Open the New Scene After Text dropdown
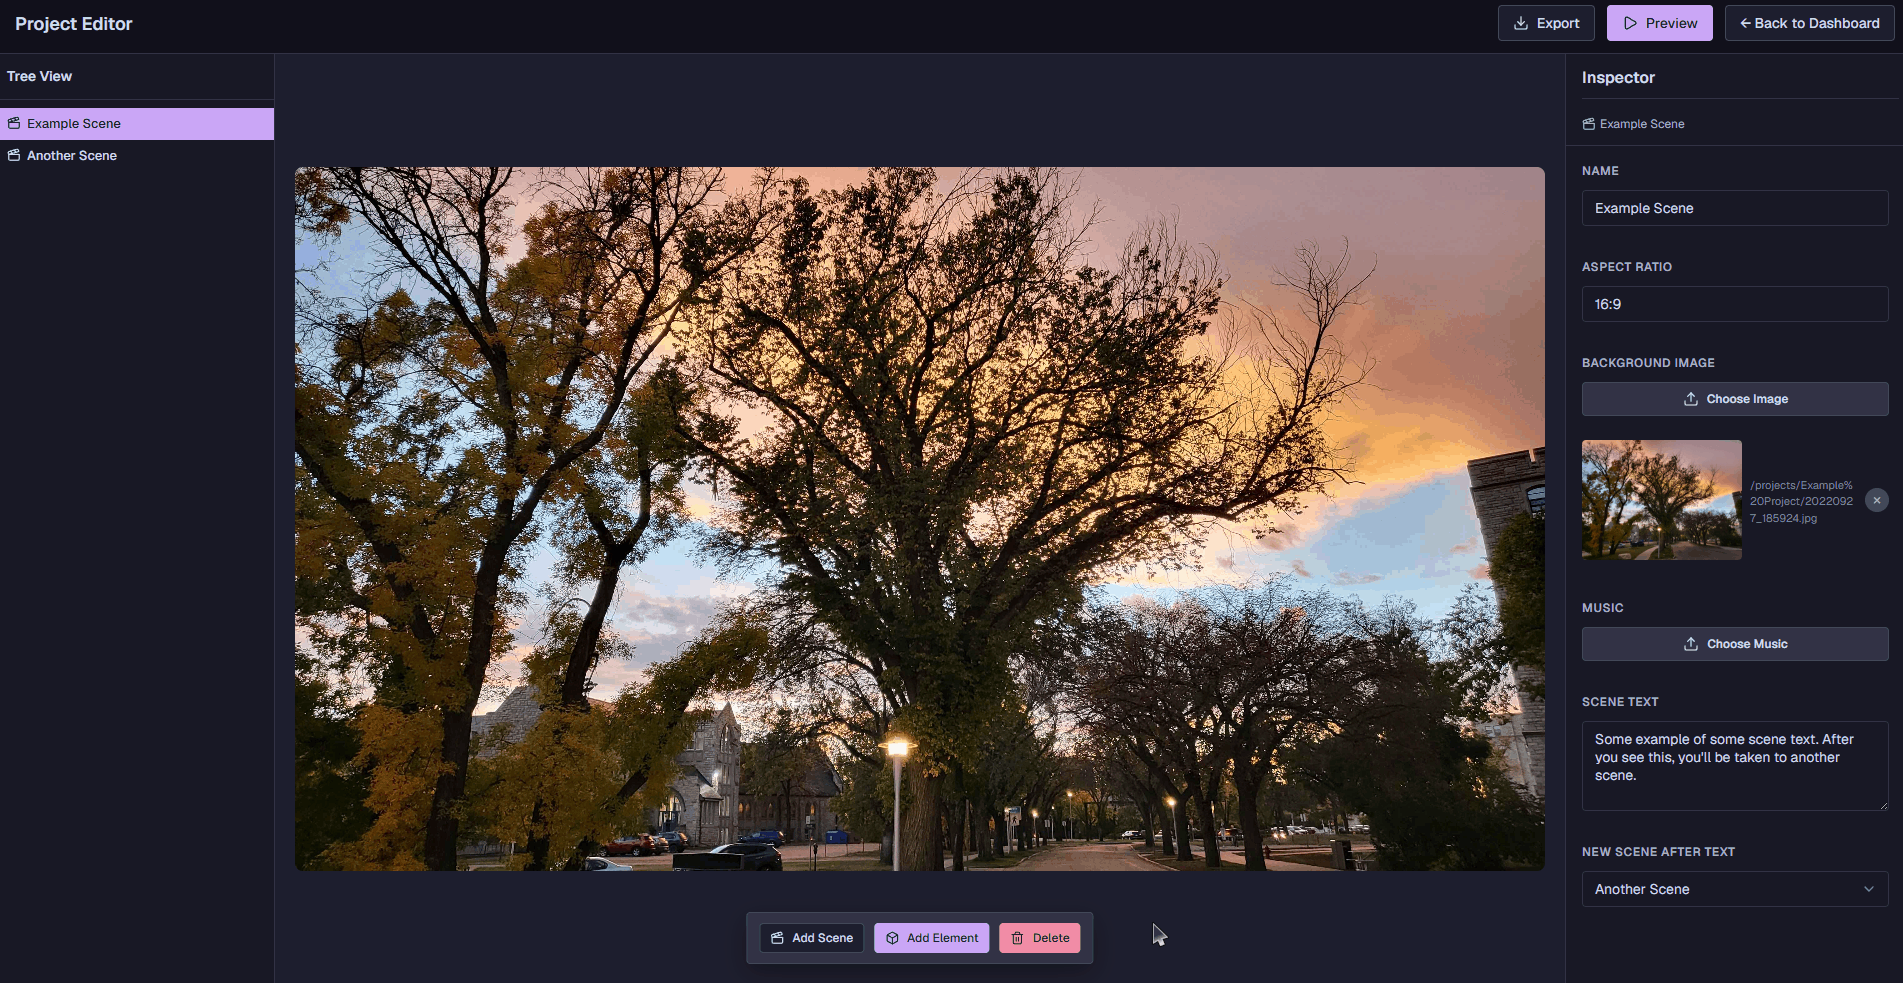 tap(1734, 889)
